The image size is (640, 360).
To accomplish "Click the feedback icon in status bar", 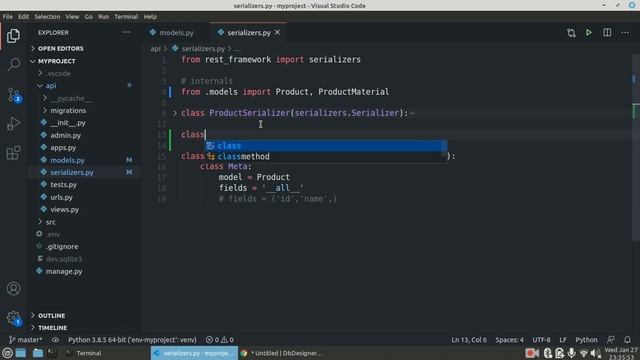I will [611, 340].
